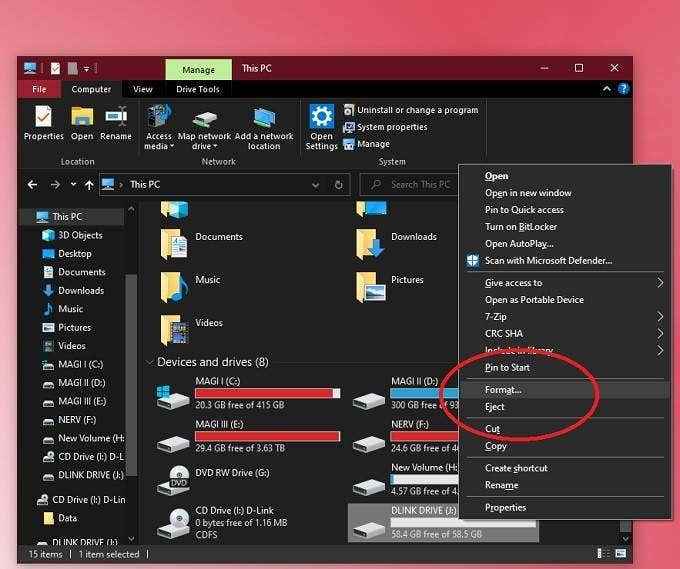
Task: Switch to large icons view icon
Action: point(621,553)
